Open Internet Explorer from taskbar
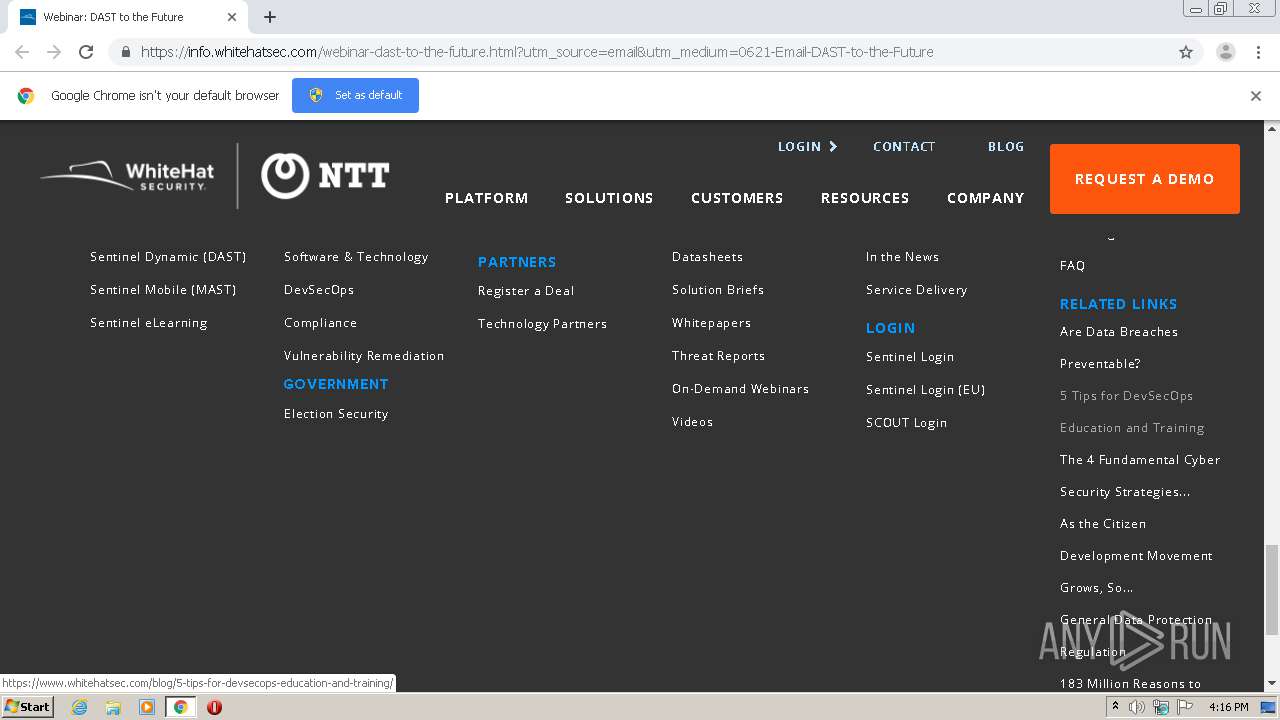The width and height of the screenshot is (1280, 720). coord(79,707)
